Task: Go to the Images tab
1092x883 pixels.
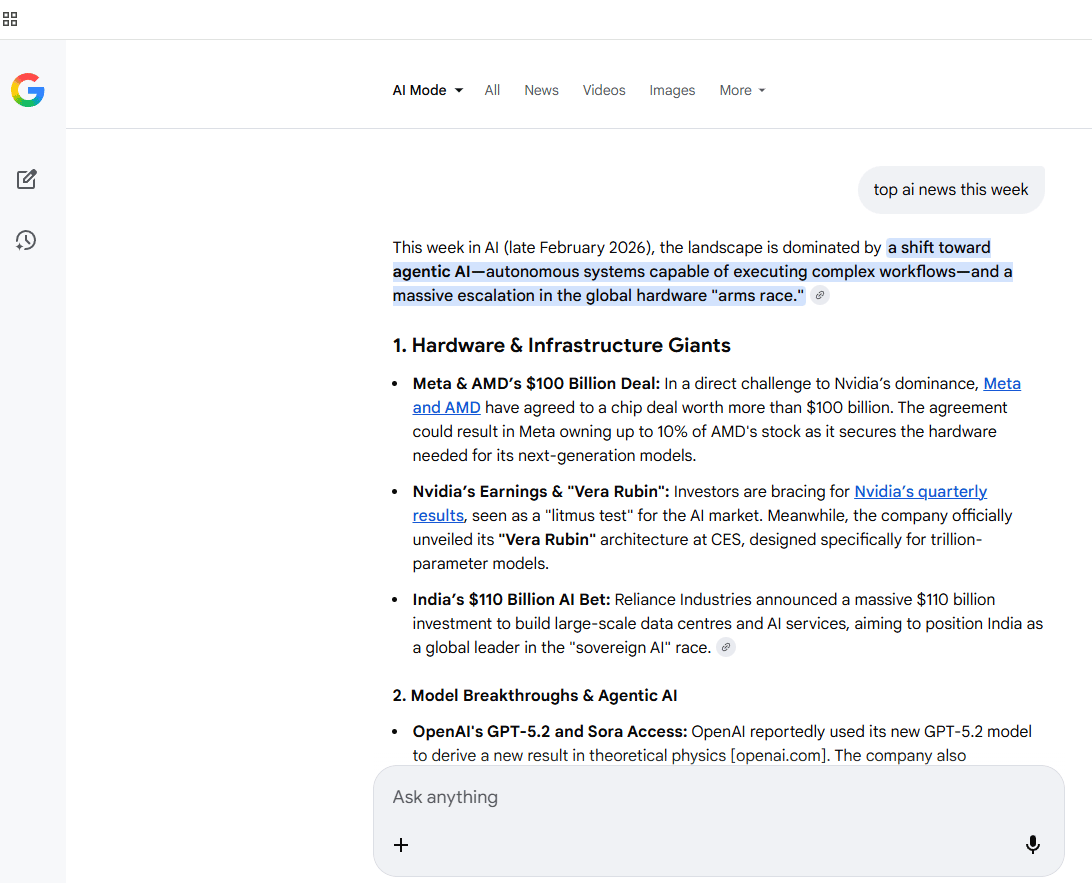Action: (x=672, y=90)
